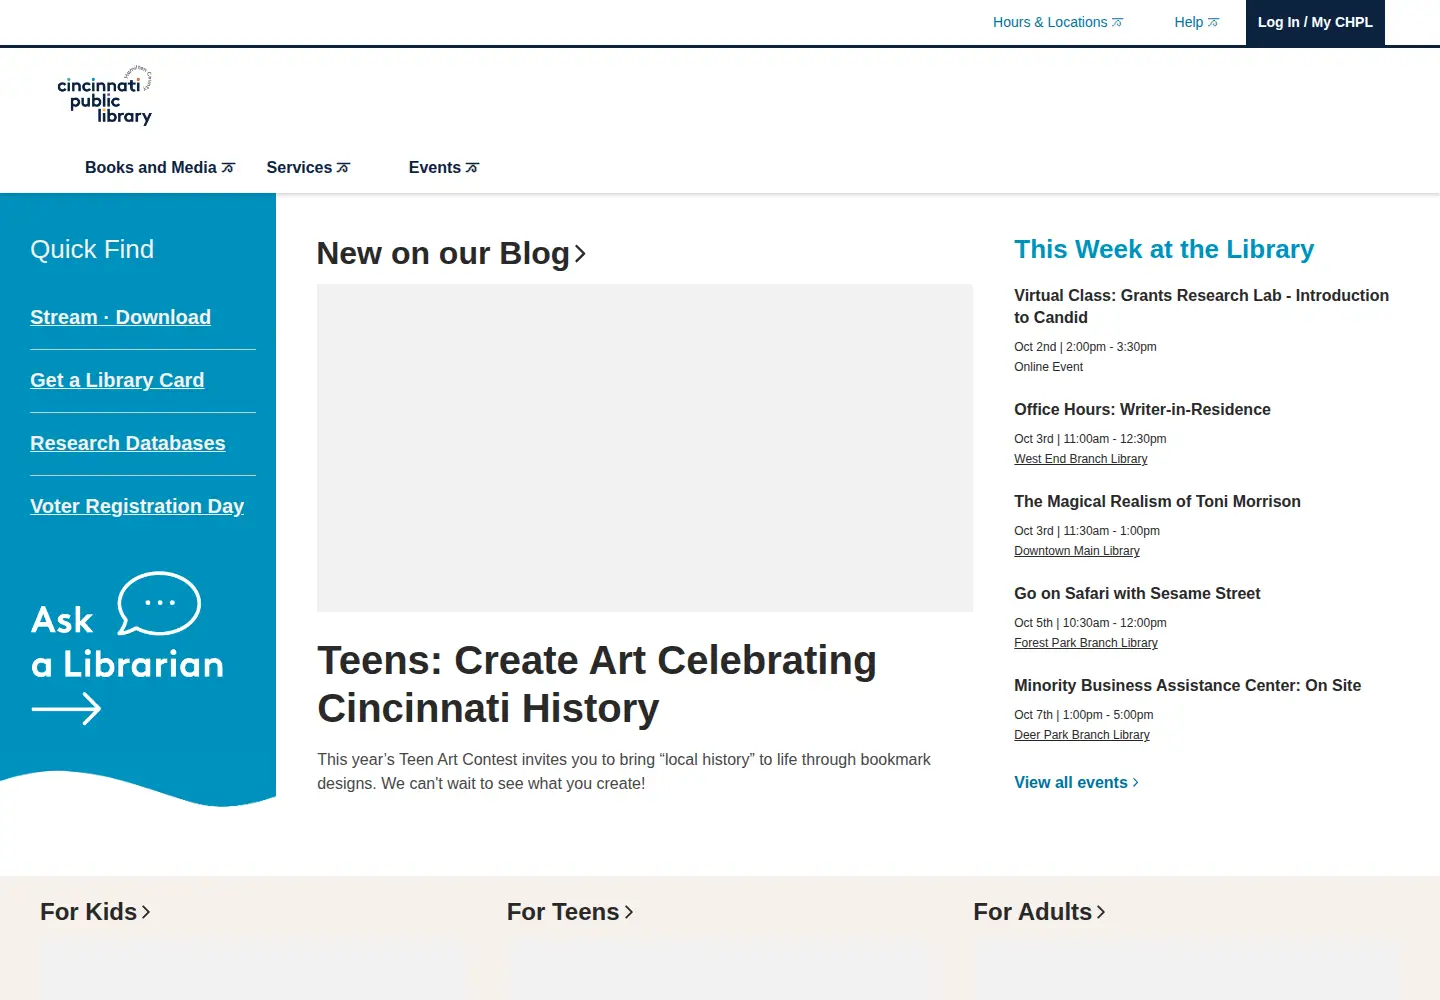Open the Hours & Locations dropdown

click(1058, 22)
